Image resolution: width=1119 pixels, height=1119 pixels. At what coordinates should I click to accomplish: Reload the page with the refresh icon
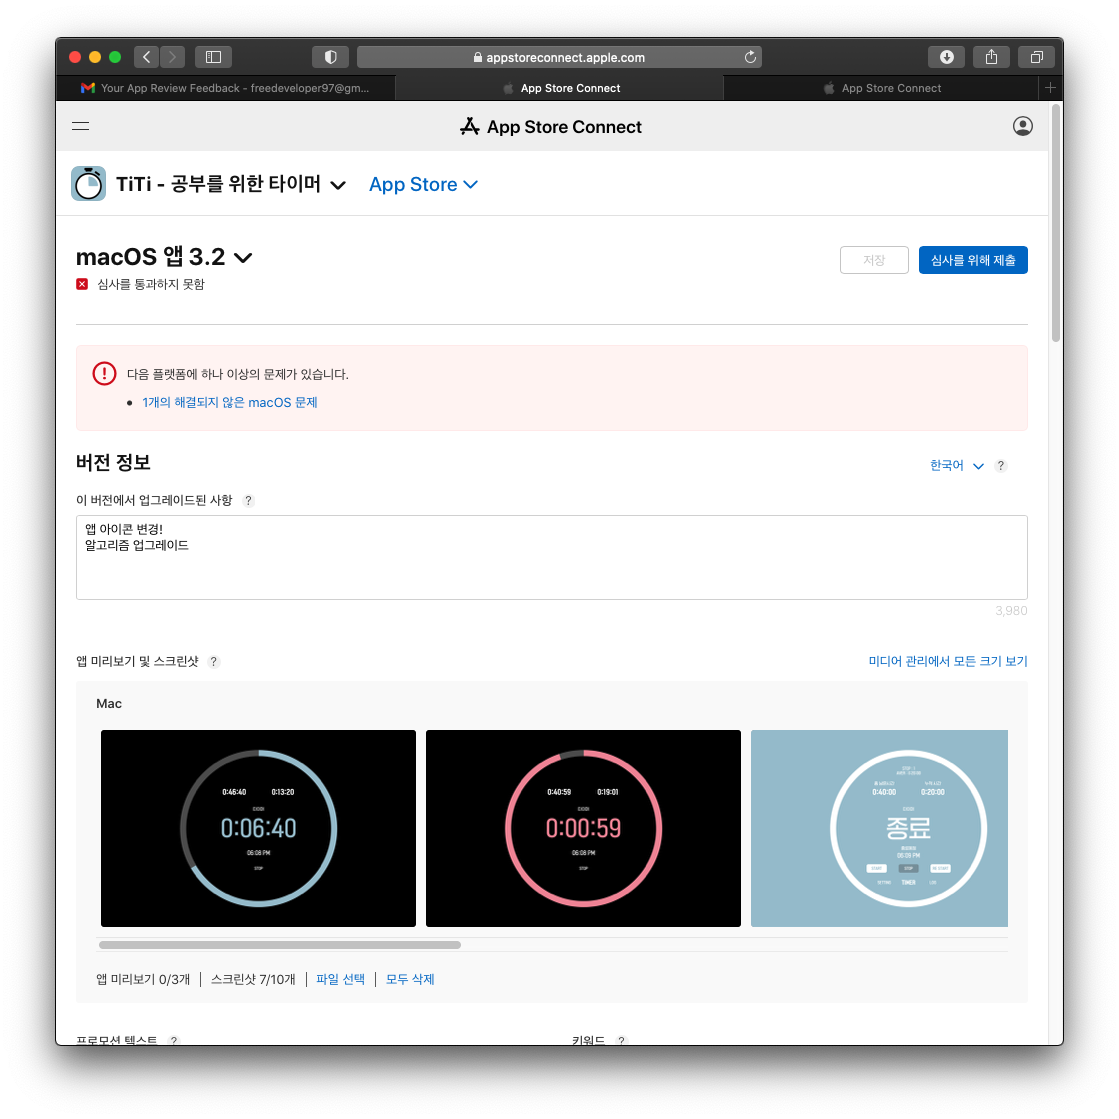pos(750,57)
